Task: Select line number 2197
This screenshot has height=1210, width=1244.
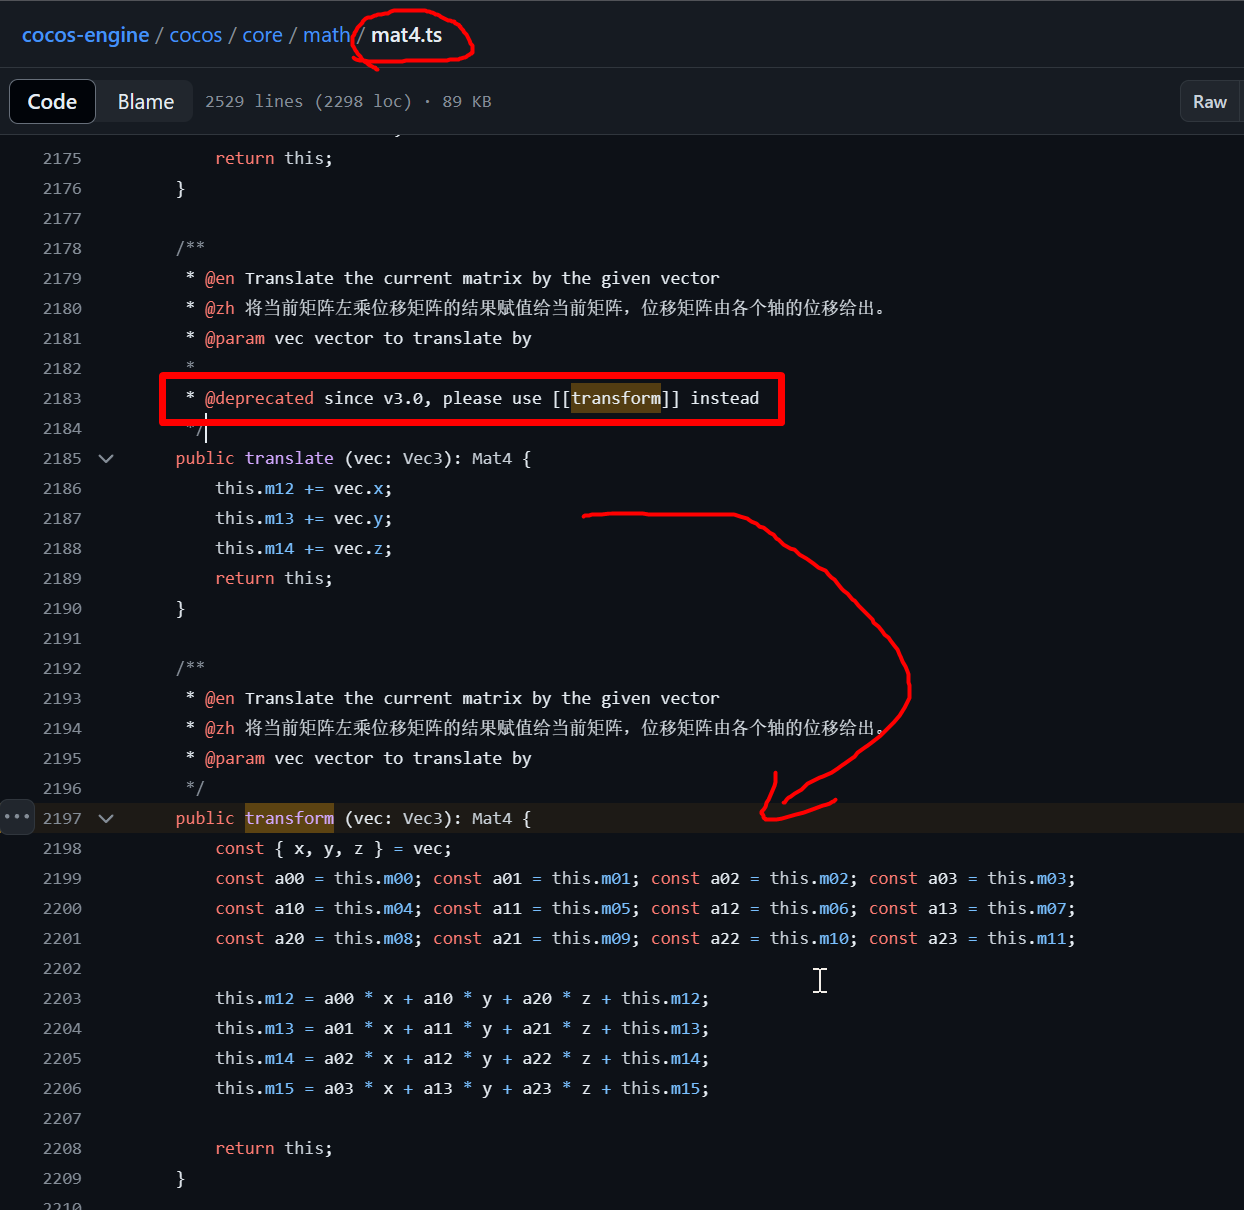Action: (x=62, y=818)
